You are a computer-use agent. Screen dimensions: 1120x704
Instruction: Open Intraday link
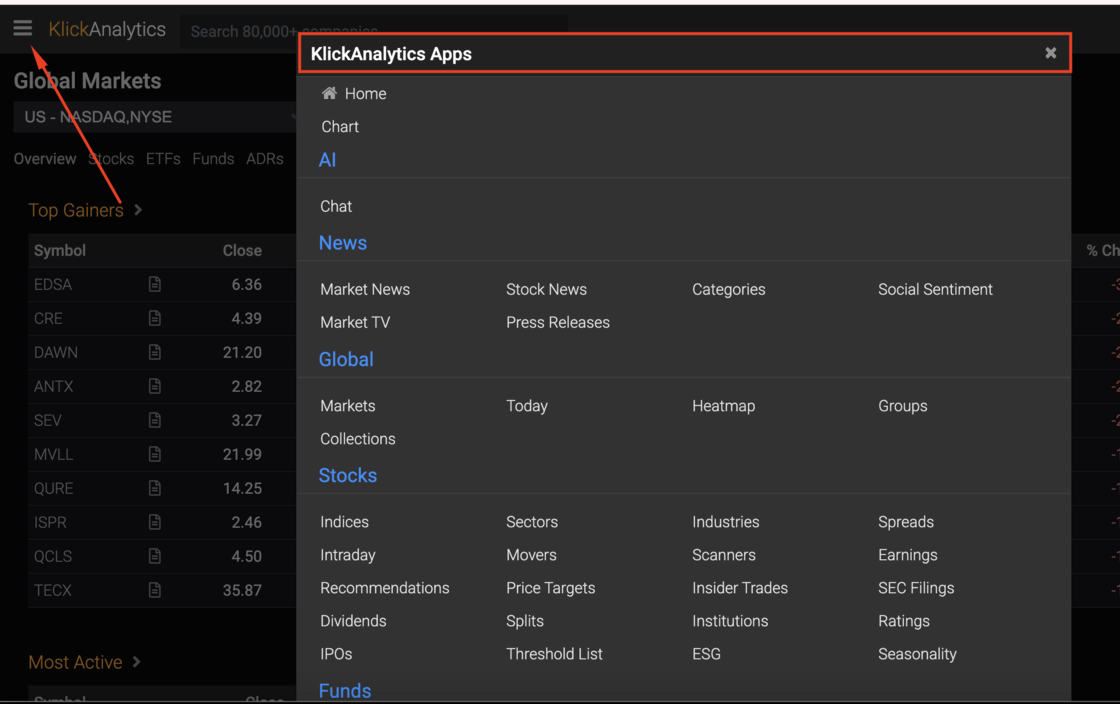point(348,555)
